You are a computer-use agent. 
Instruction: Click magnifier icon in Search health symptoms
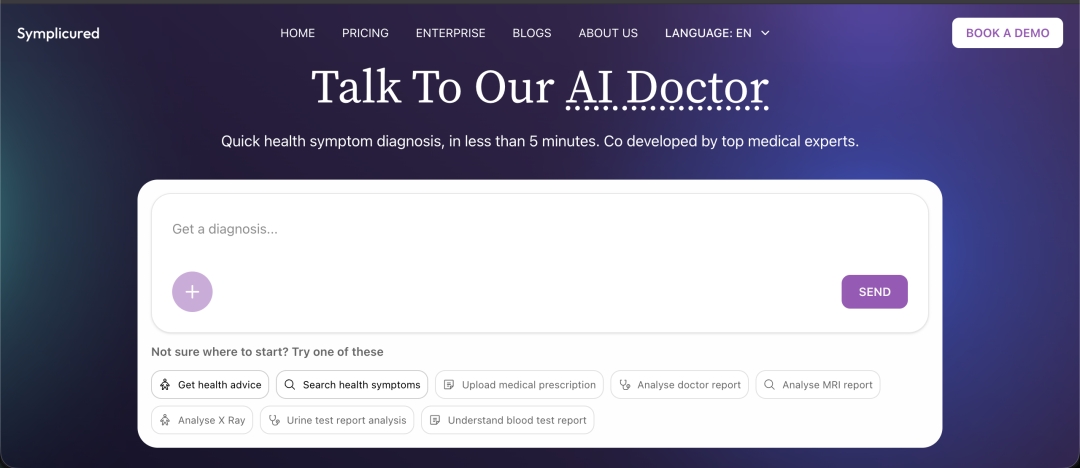(x=289, y=385)
